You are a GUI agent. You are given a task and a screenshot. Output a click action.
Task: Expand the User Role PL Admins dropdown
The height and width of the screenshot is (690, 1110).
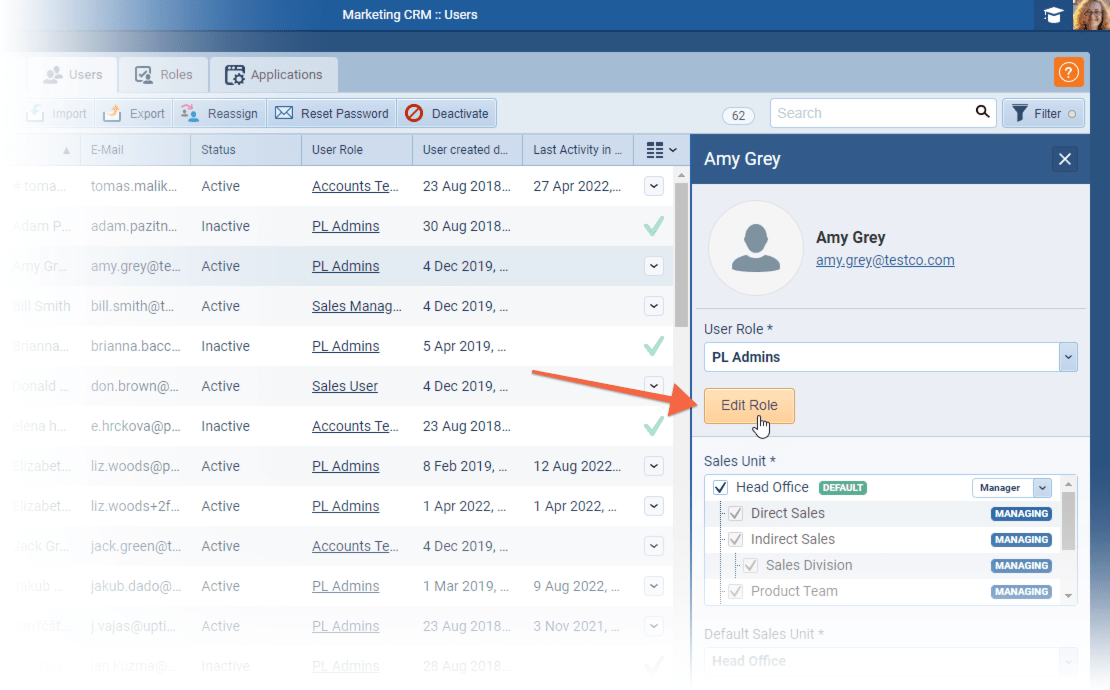[1068, 357]
